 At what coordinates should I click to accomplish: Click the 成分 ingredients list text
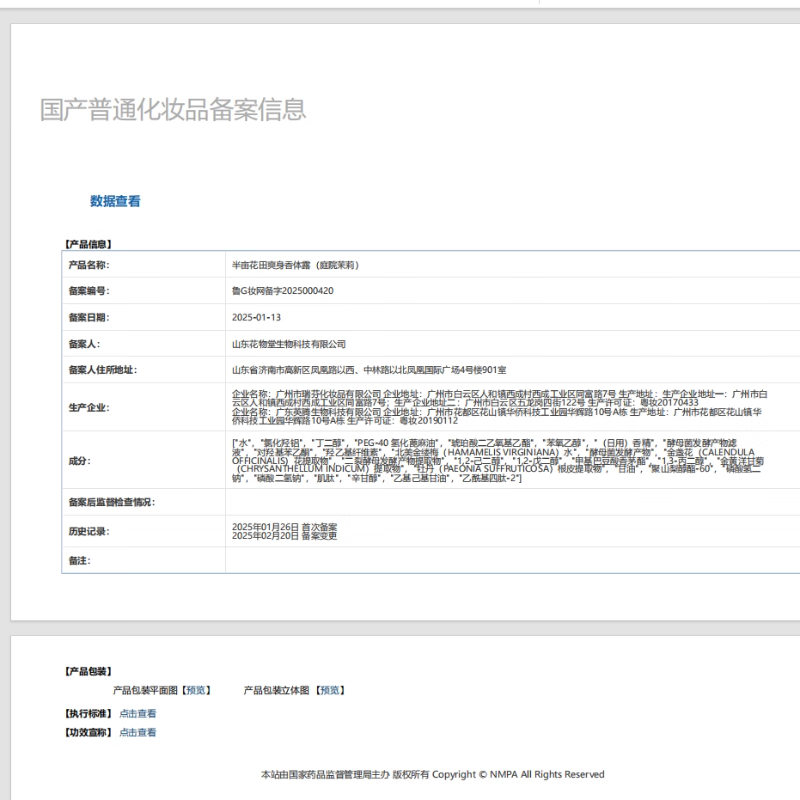[x=500, y=460]
